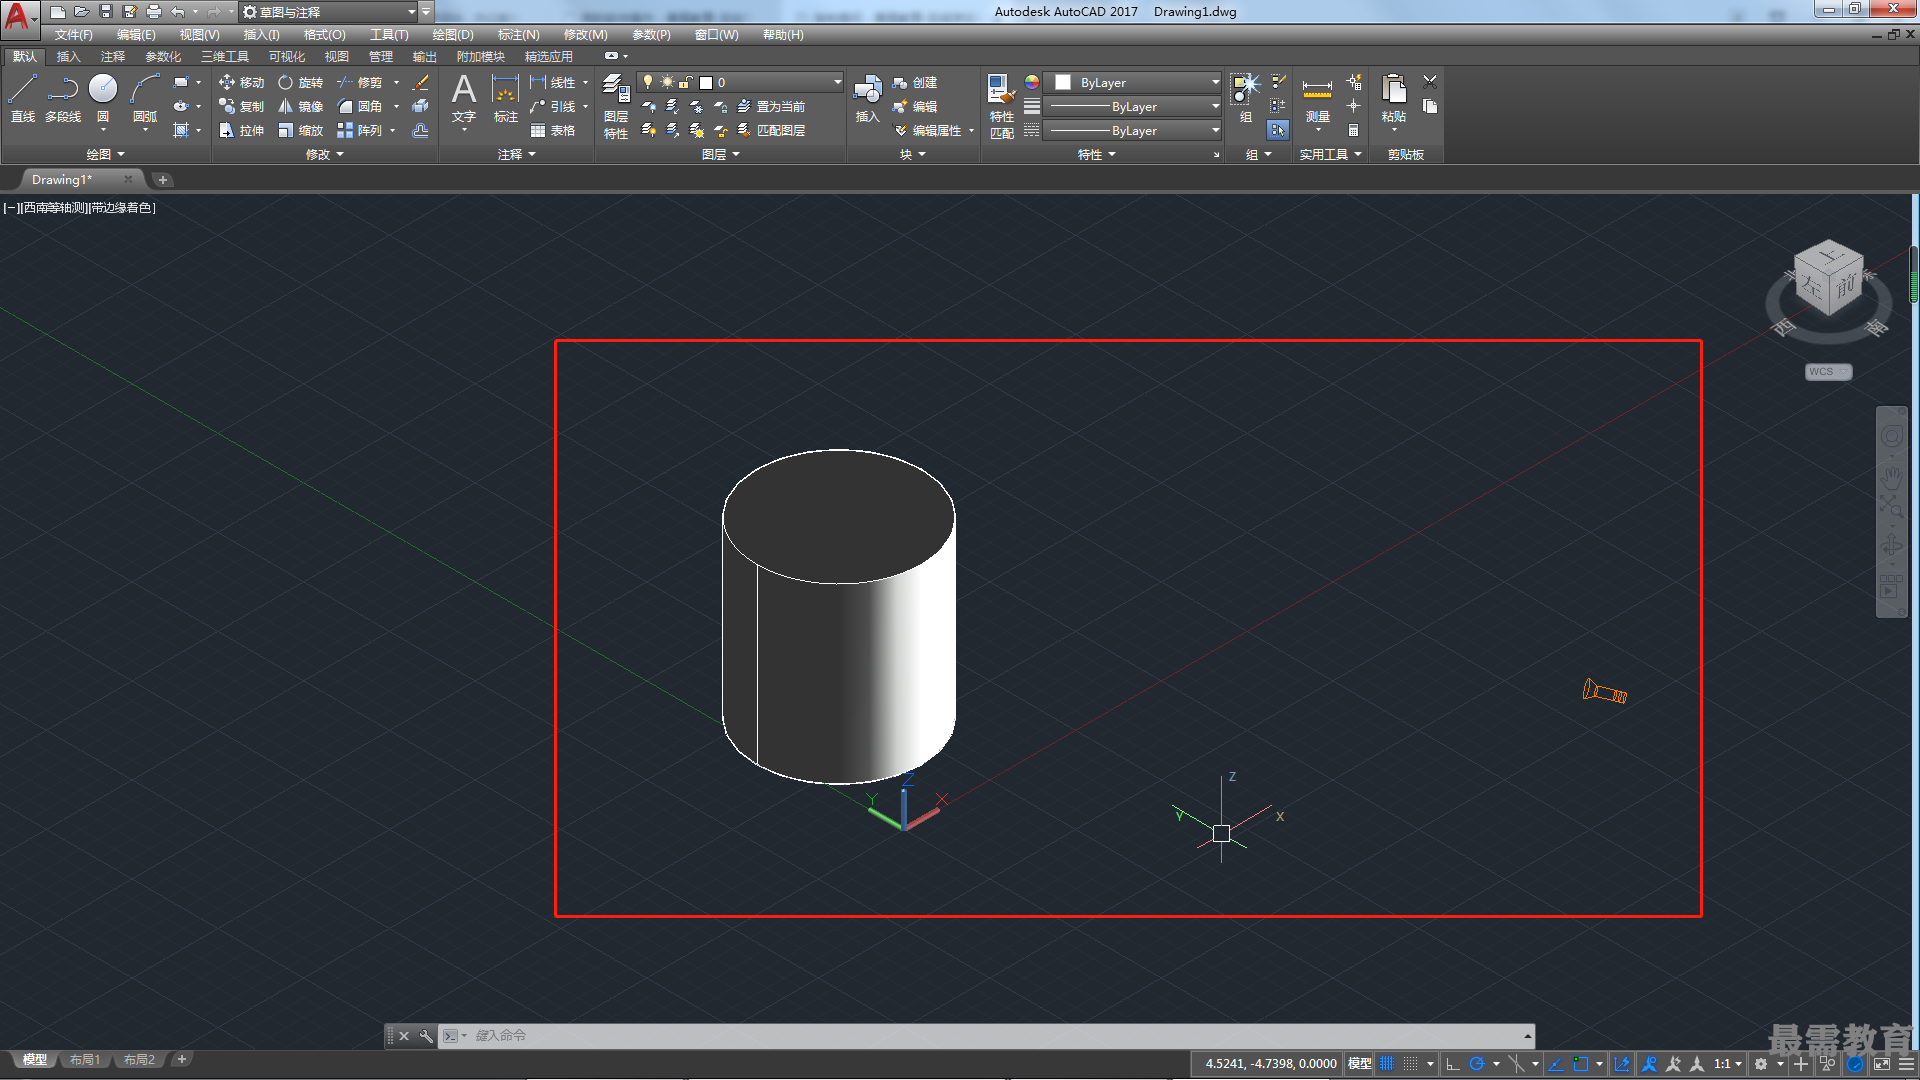Click the object color wheel icon in Properties

tap(1031, 82)
